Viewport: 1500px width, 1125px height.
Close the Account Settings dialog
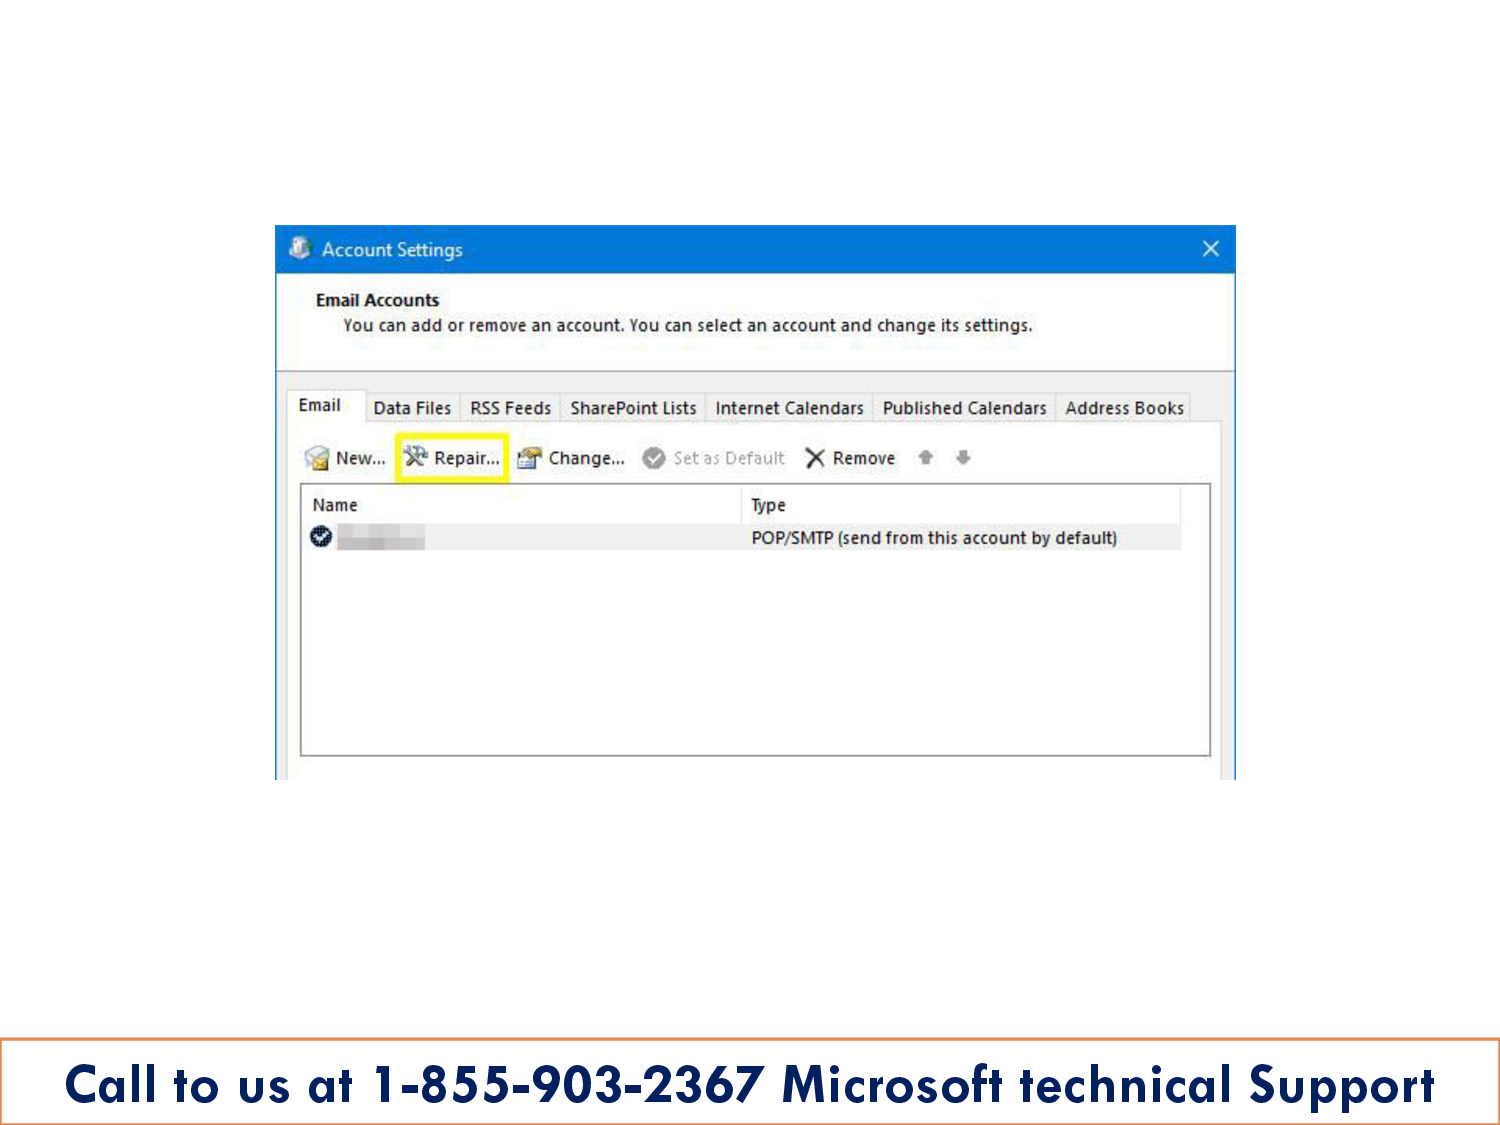pos(1210,248)
